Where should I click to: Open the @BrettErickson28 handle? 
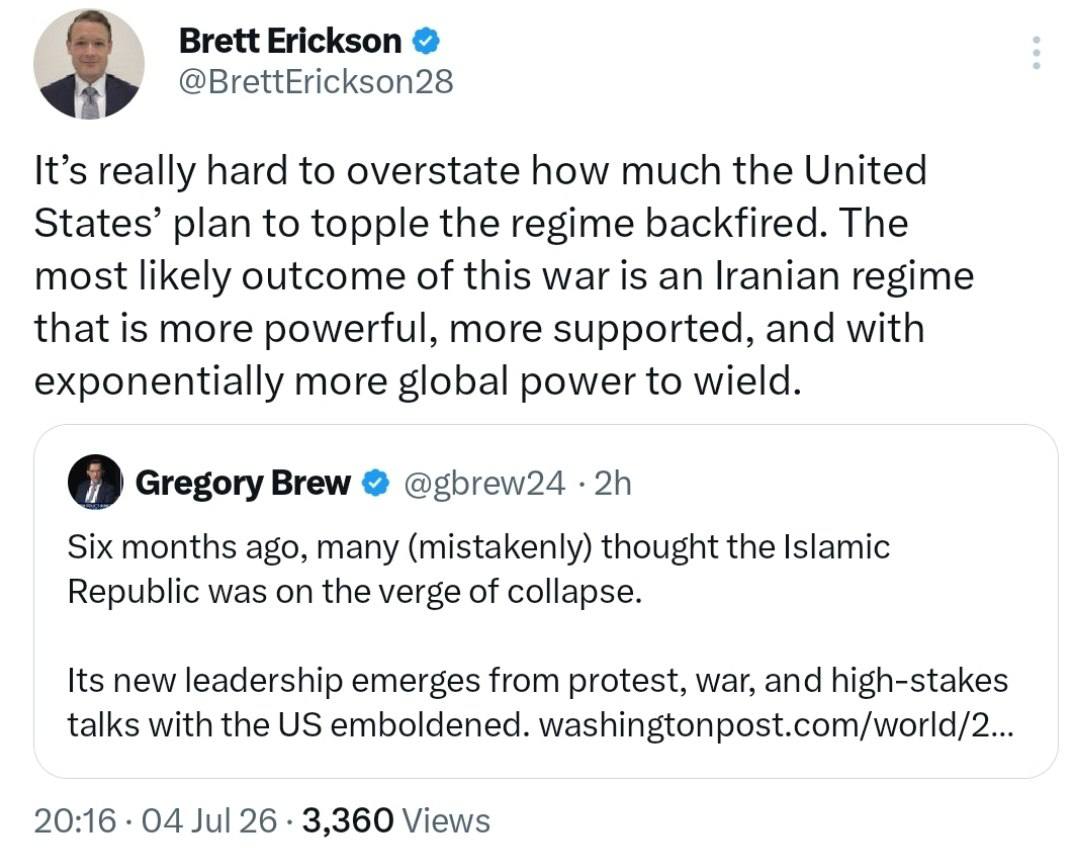(316, 82)
